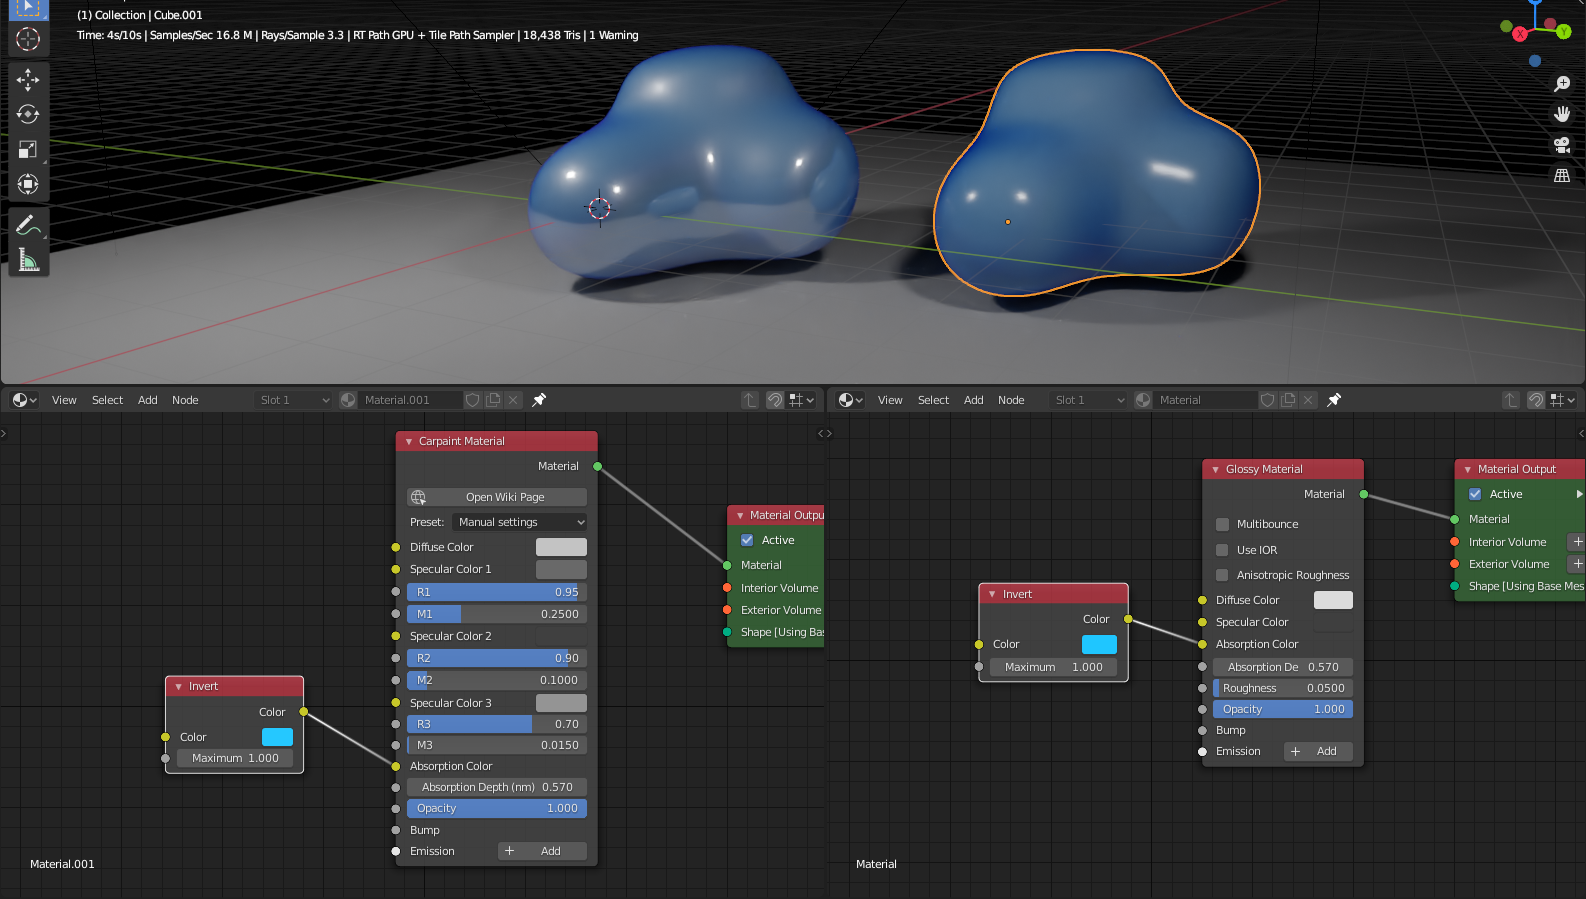The width and height of the screenshot is (1586, 899).
Task: Open the Preset Manual settings dropdown
Action: pos(520,522)
